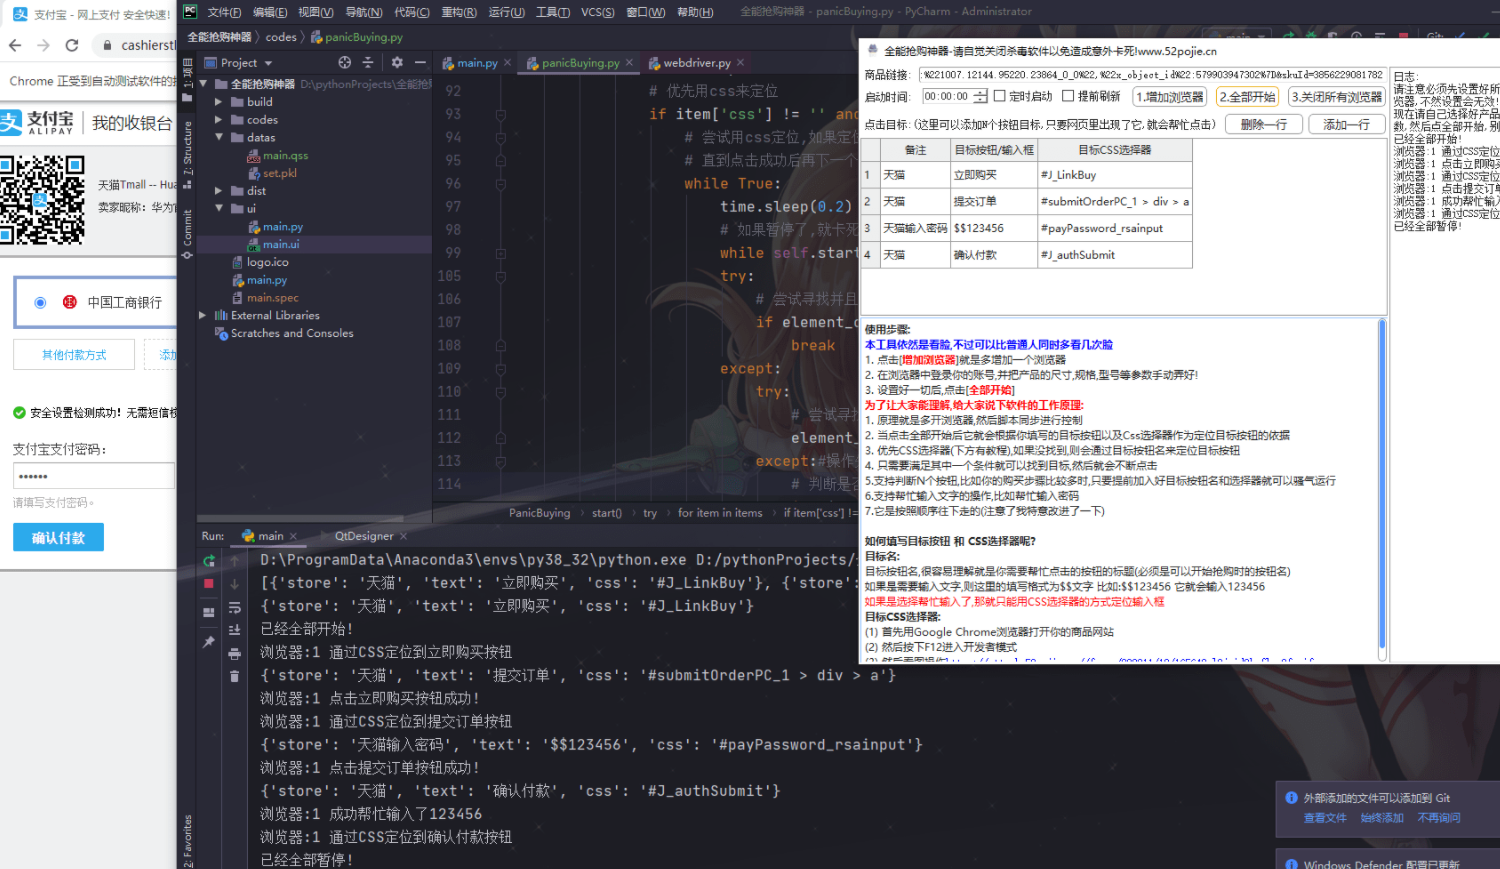Click the 确认付款 button on Alipay page
This screenshot has height=869, width=1500.
[58, 538]
